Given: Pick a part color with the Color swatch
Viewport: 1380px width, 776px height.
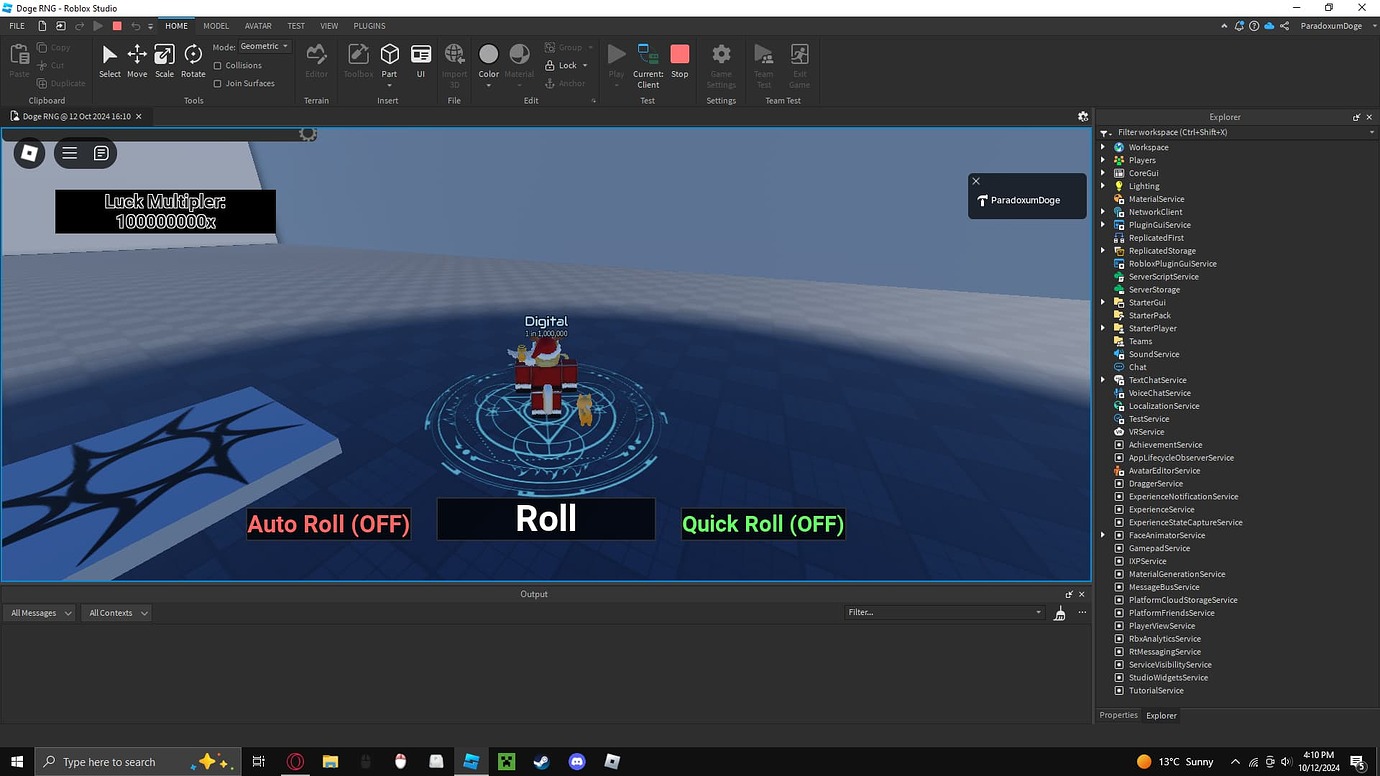Looking at the screenshot, I should tap(488, 55).
